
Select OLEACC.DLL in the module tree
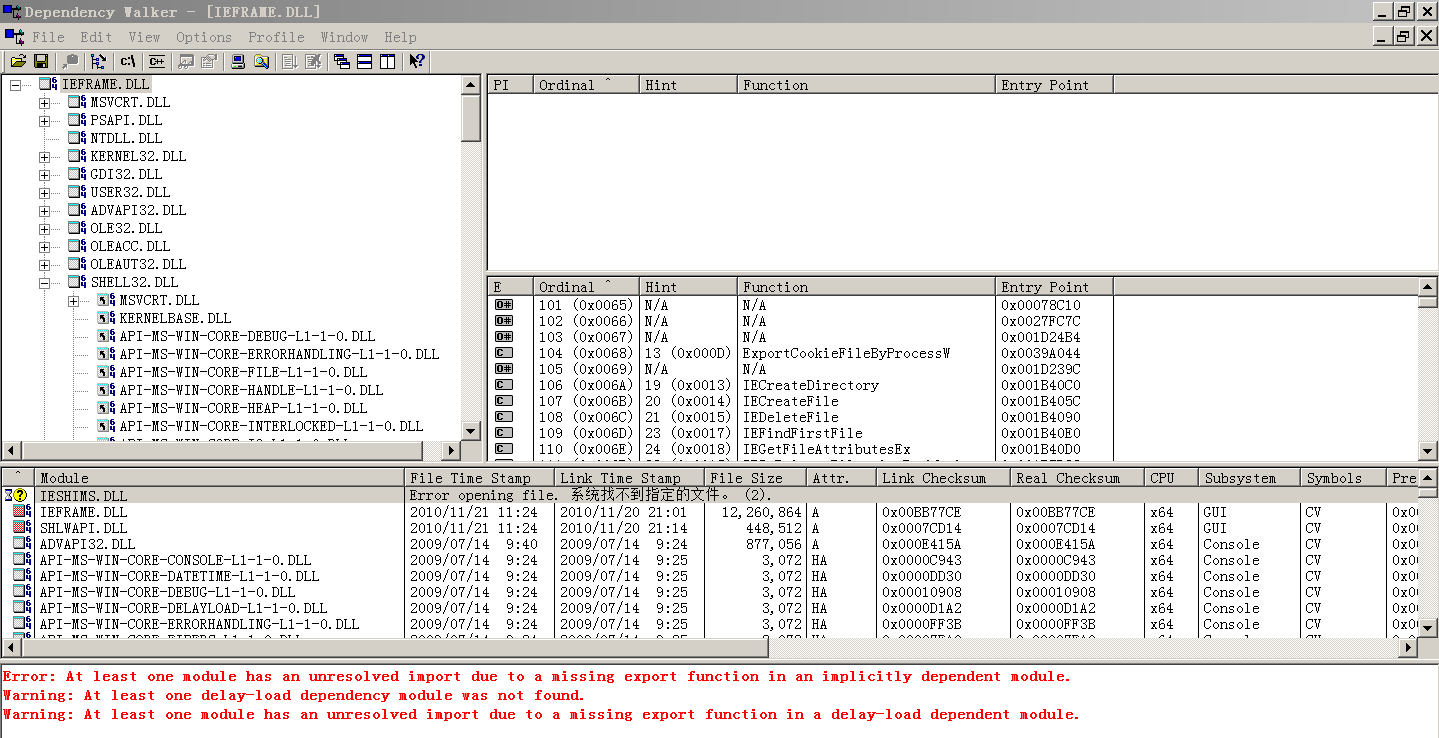click(x=130, y=246)
